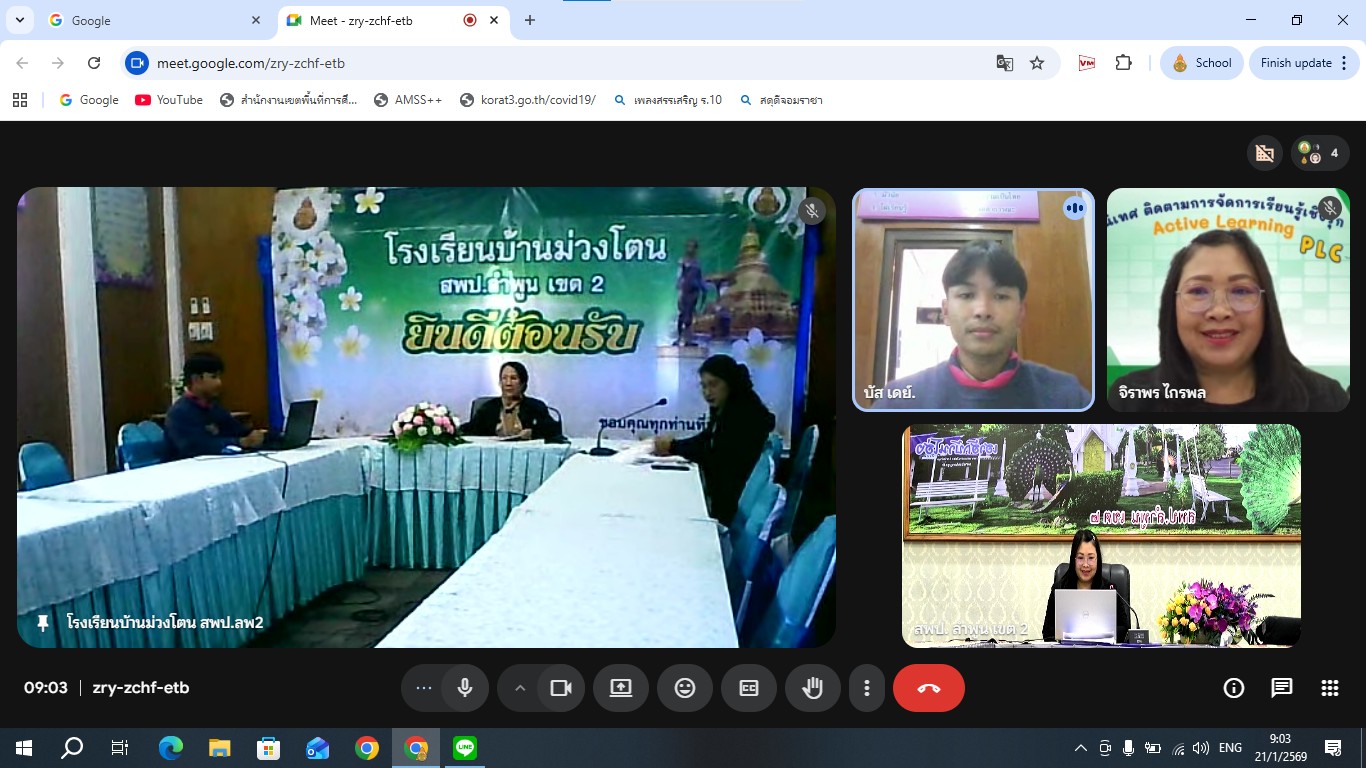Expand audio settings three-dot menu

pyautogui.click(x=423, y=688)
